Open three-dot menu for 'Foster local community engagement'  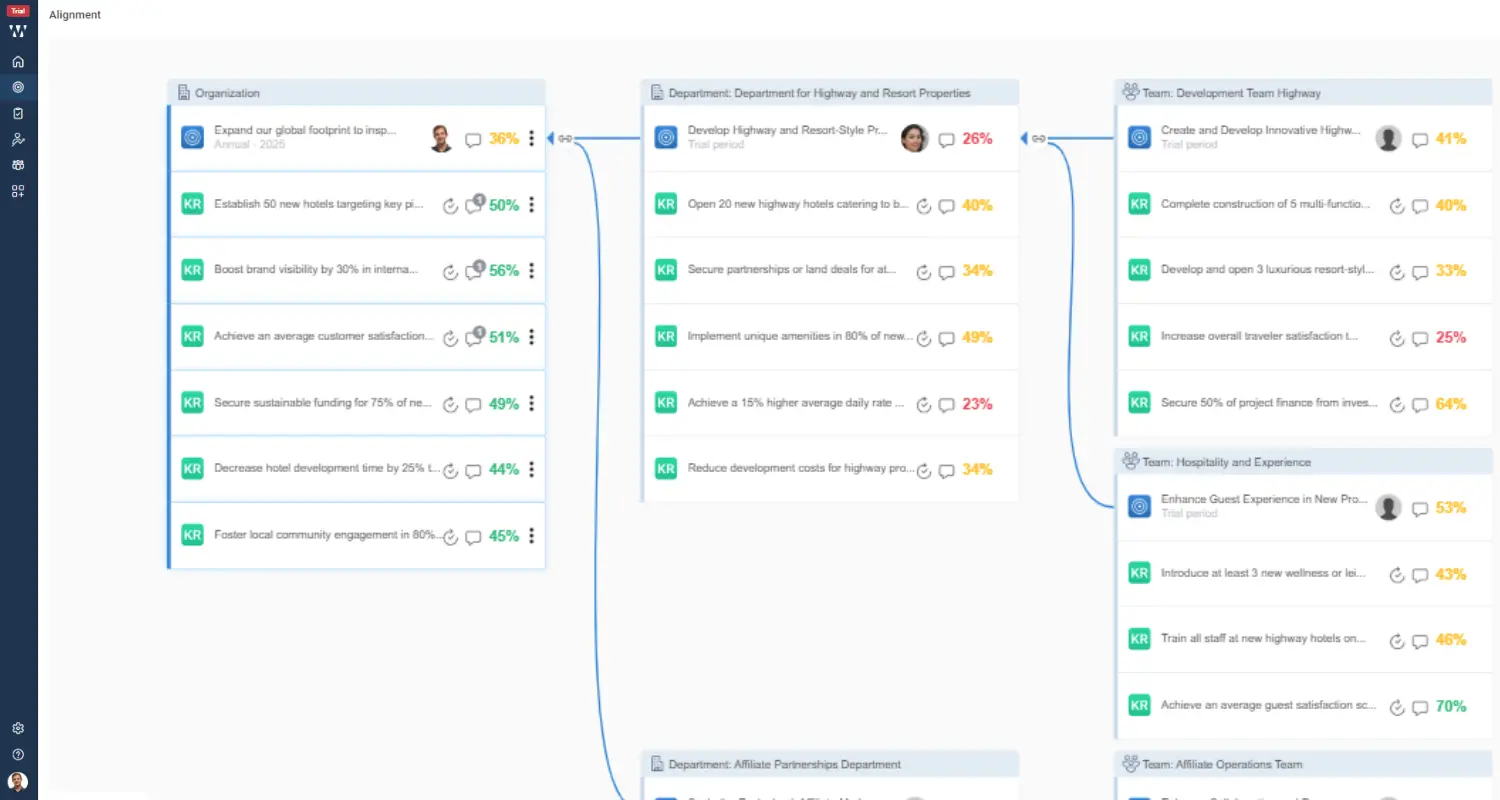point(532,535)
